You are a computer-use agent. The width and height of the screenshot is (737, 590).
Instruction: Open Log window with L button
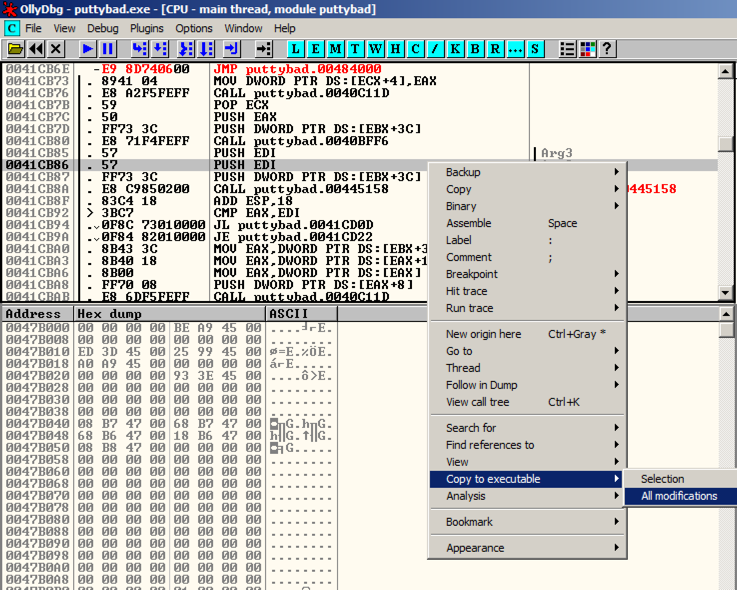295,49
